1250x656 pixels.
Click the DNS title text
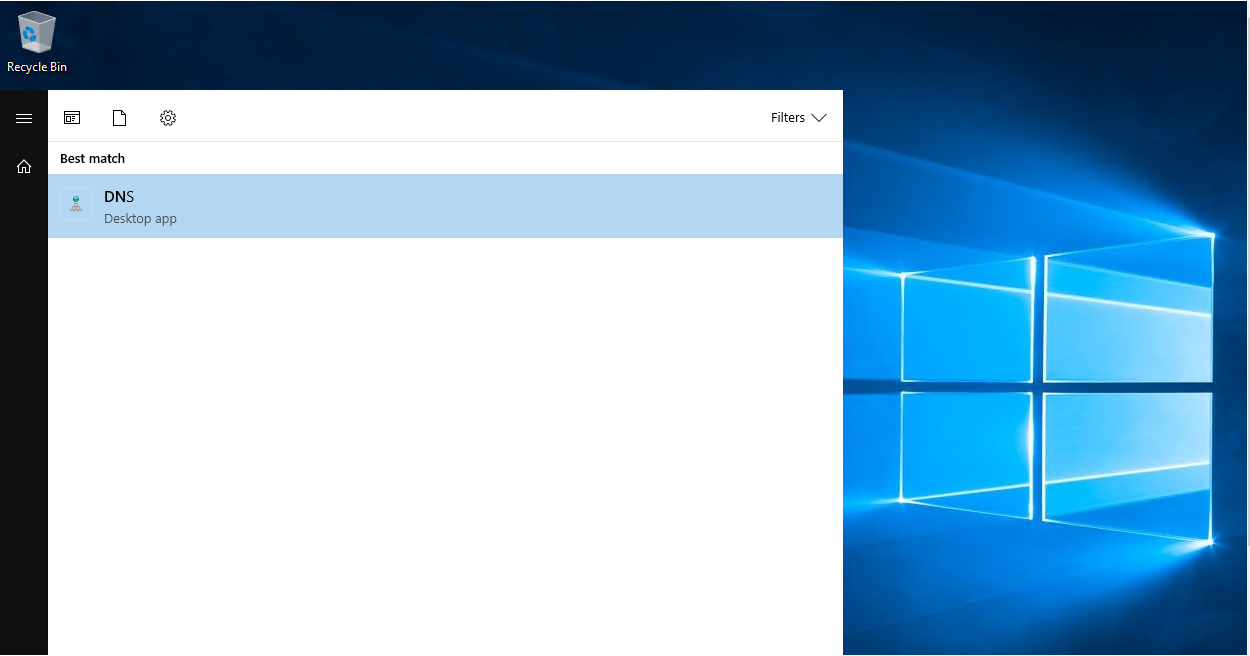click(x=119, y=197)
